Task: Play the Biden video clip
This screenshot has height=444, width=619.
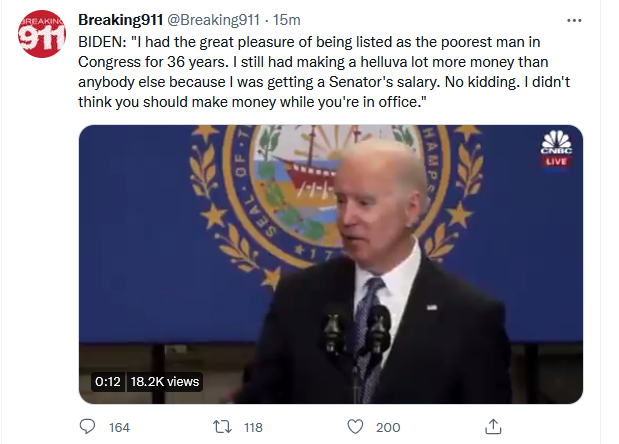Action: [330, 264]
